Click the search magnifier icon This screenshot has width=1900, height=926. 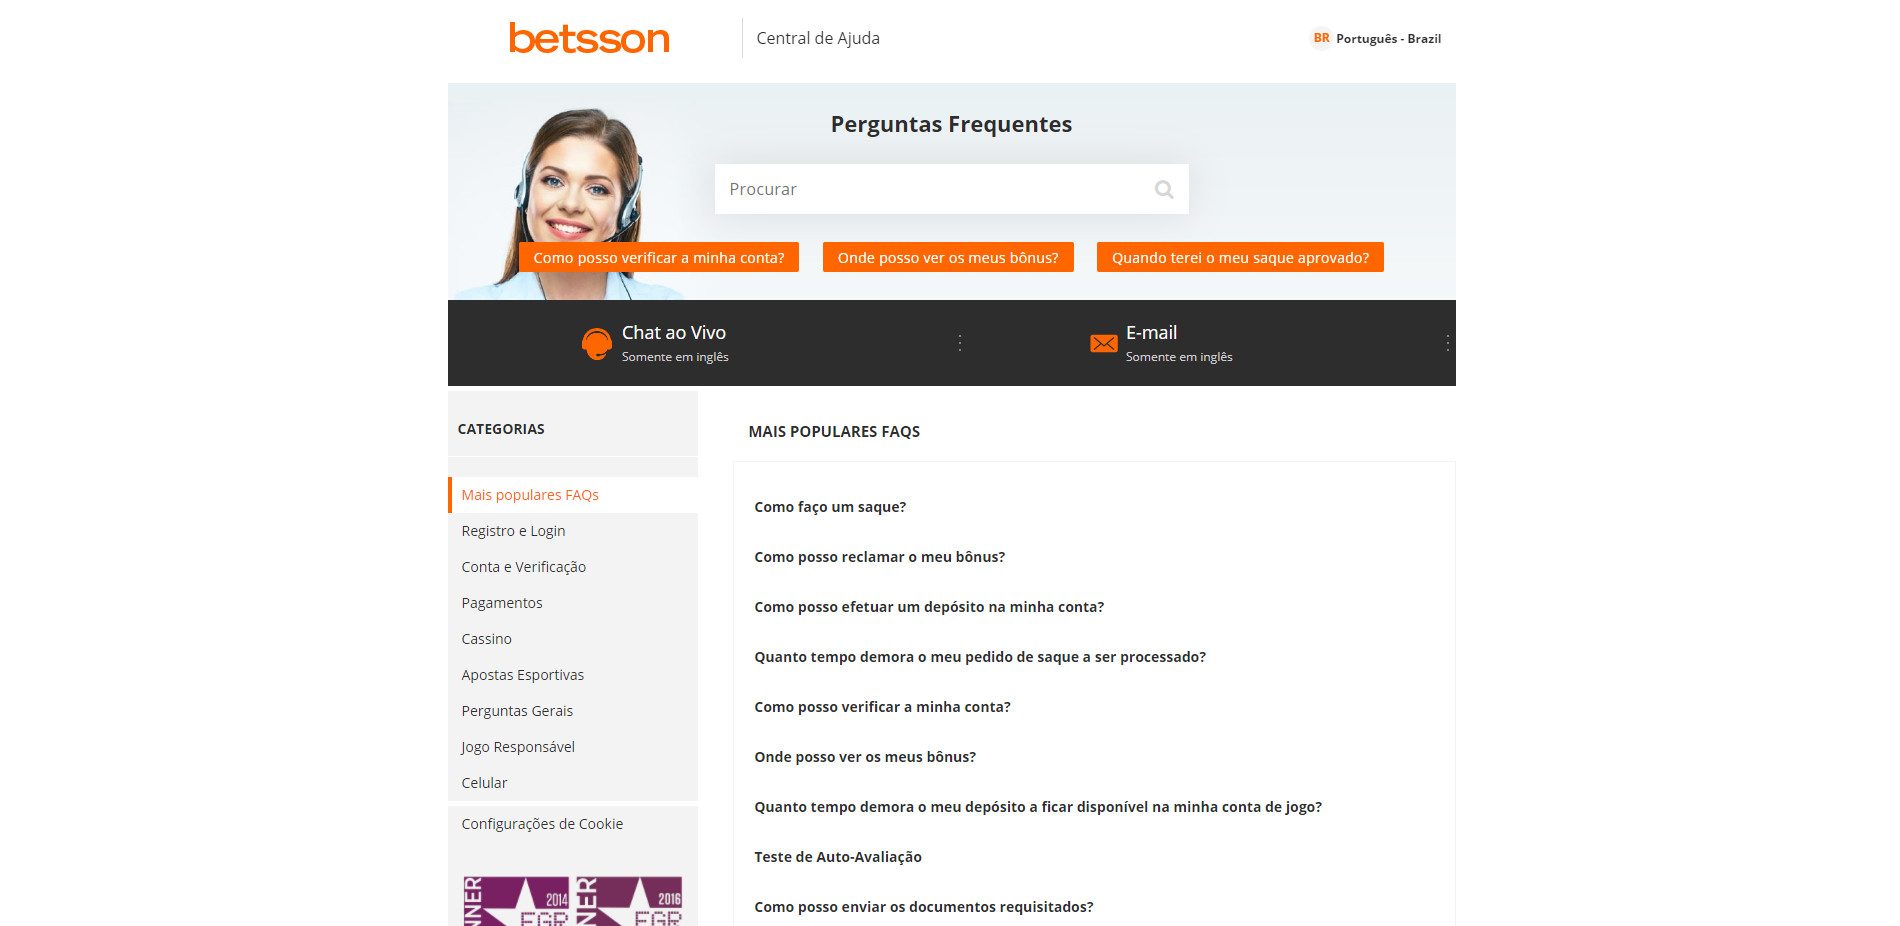(x=1164, y=189)
